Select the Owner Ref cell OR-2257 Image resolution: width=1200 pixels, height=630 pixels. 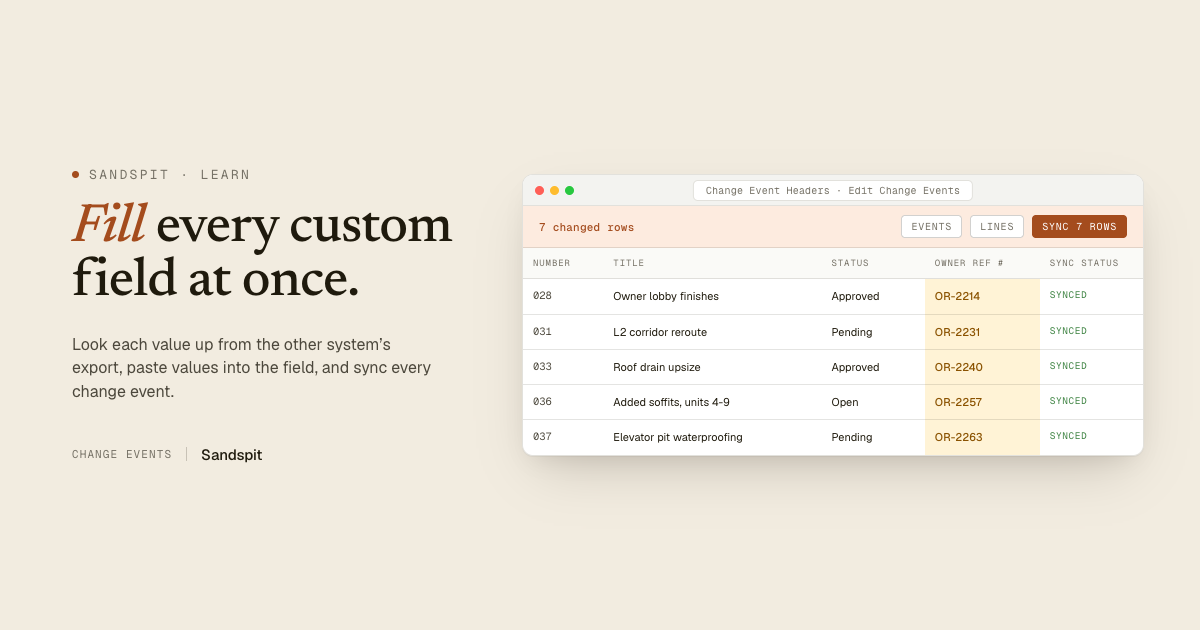pyautogui.click(x=982, y=402)
